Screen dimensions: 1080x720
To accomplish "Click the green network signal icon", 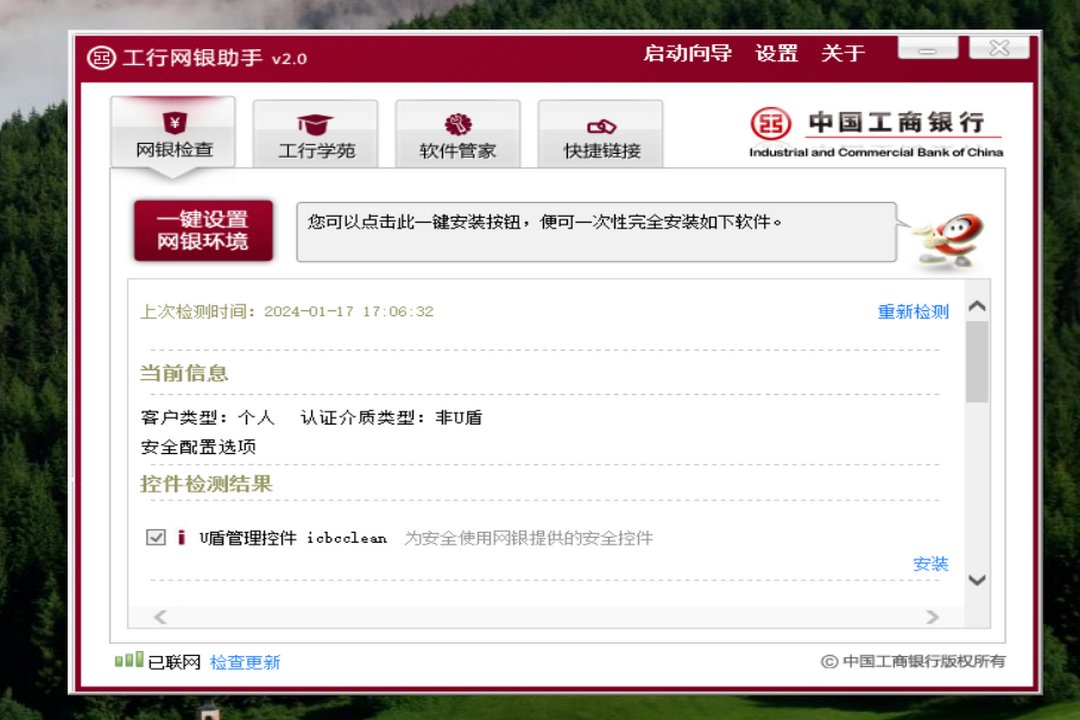I will pos(129,660).
